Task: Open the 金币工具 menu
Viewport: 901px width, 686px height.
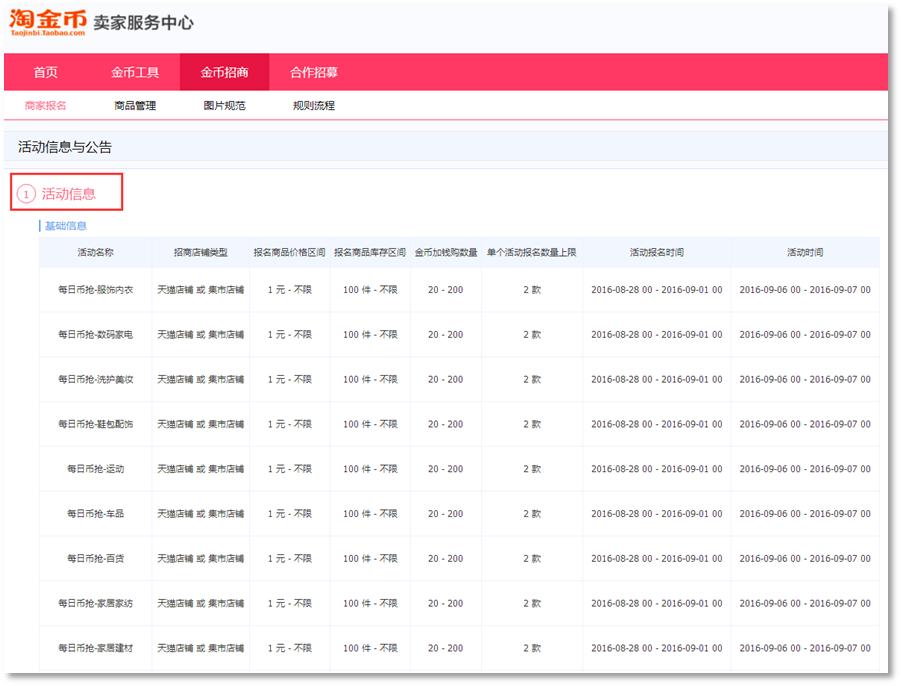Action: click(x=135, y=71)
